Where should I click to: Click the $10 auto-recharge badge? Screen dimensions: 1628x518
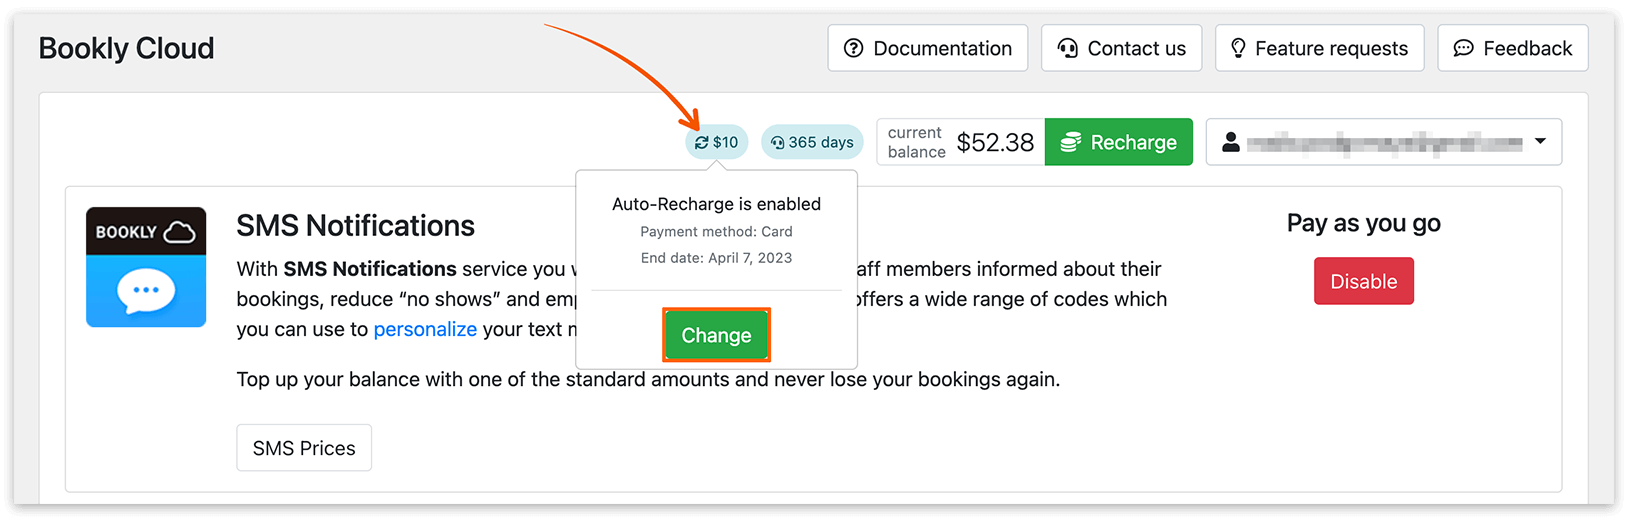(x=716, y=142)
